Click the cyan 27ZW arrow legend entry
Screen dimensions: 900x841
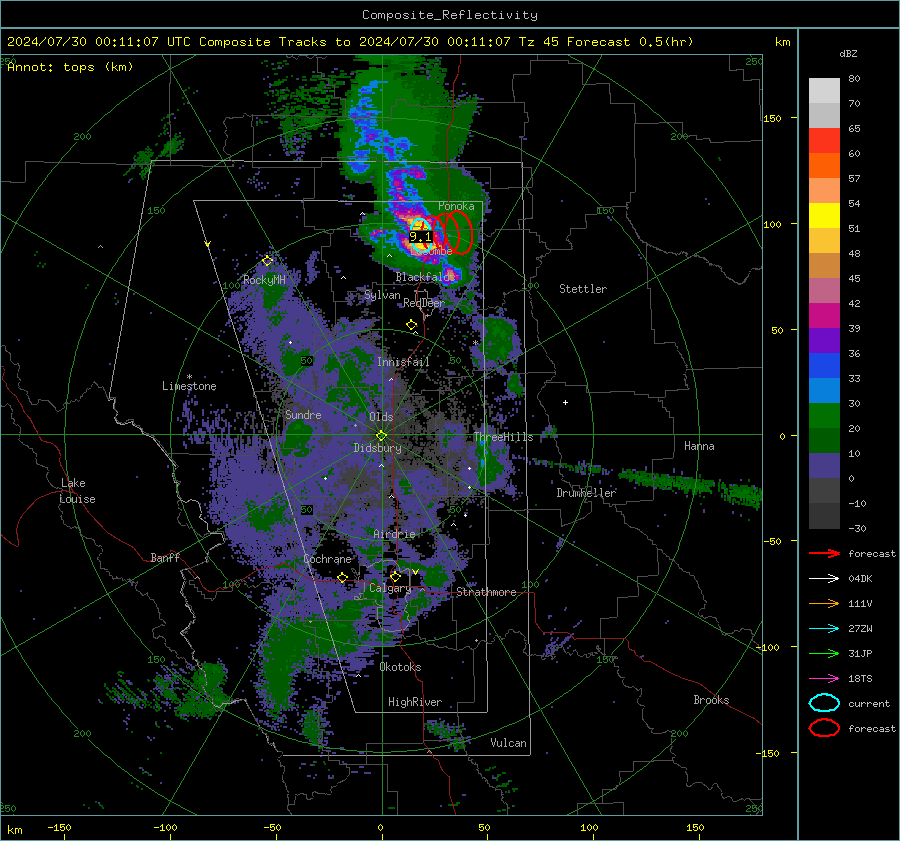click(x=824, y=628)
